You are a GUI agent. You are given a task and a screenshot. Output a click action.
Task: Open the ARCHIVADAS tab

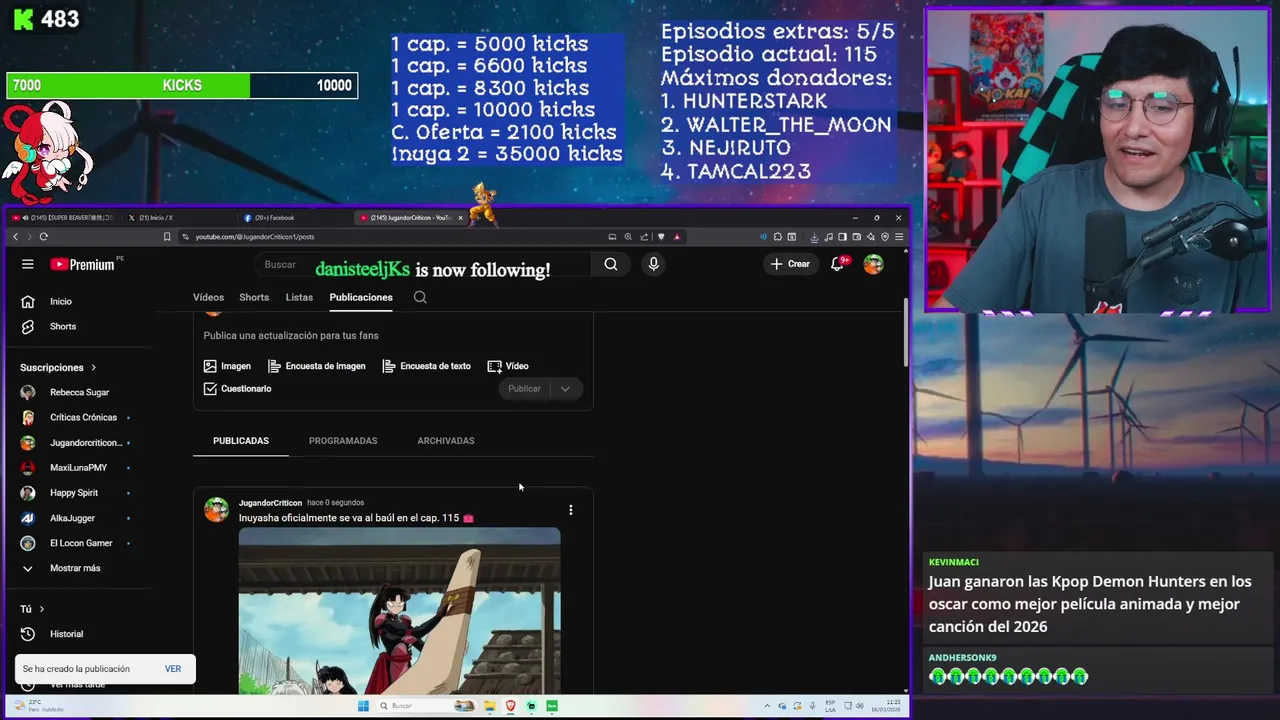[446, 441]
